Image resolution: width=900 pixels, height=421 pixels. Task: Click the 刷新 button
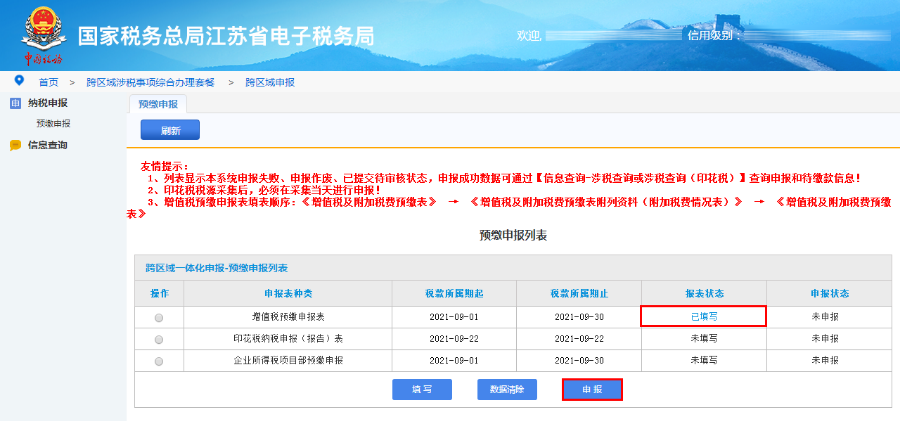(x=170, y=130)
